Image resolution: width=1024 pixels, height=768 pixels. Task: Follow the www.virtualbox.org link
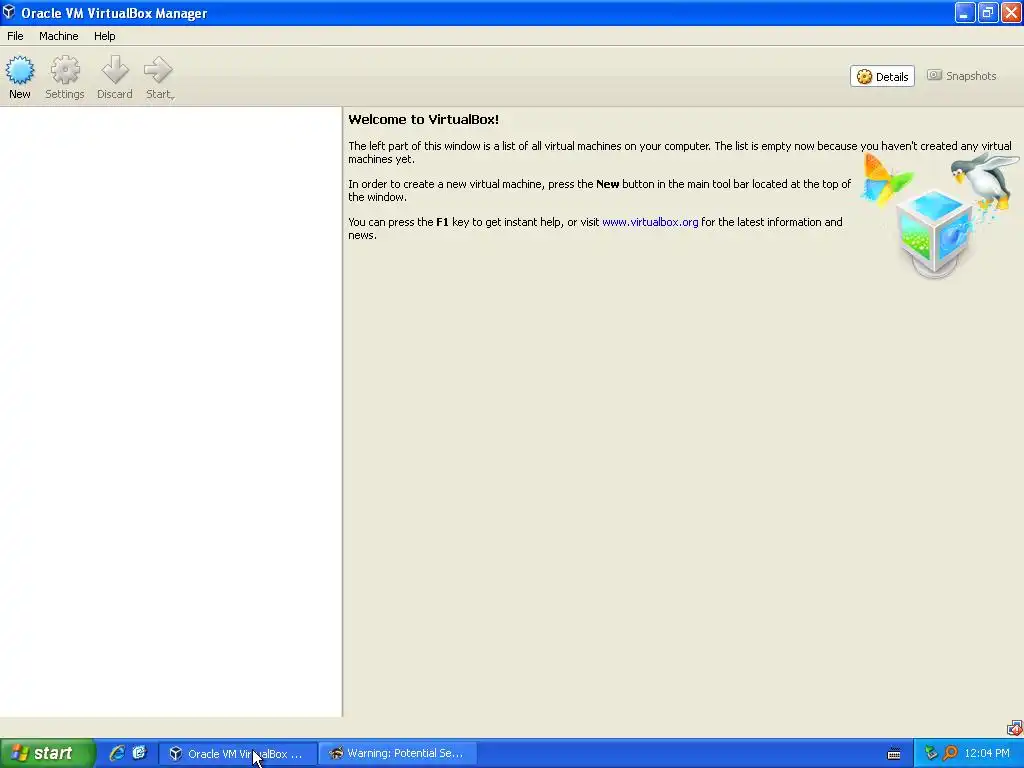click(650, 222)
